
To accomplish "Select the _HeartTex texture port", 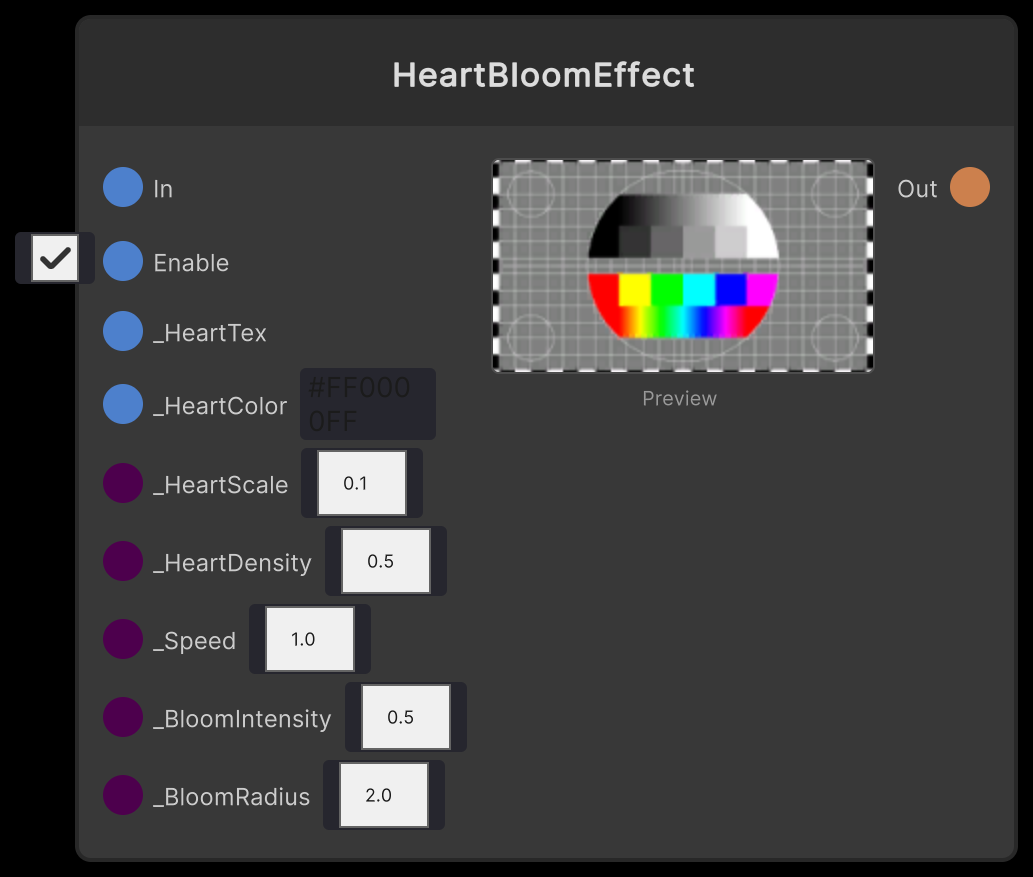I will tap(122, 331).
